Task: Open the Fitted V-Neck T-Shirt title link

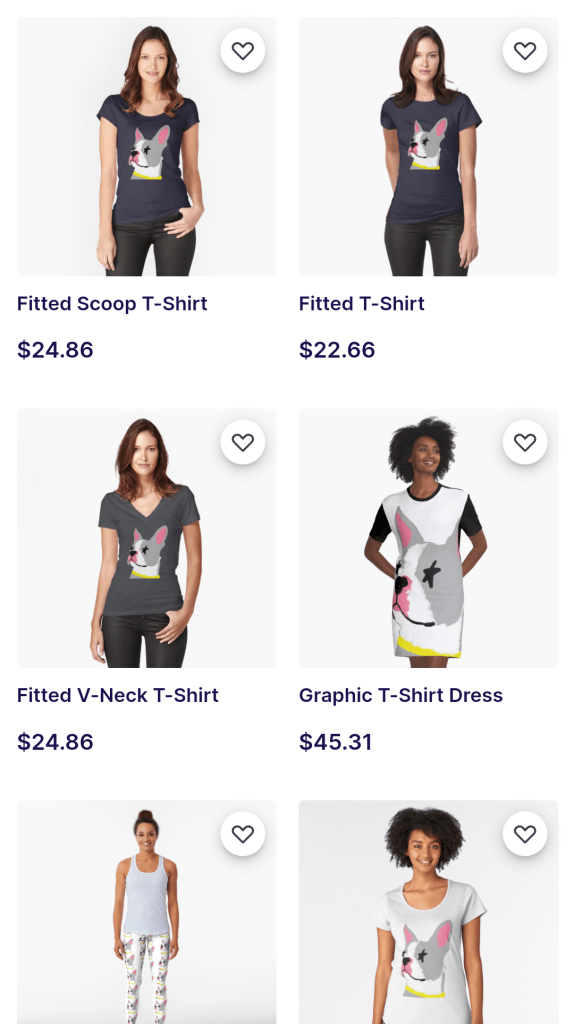Action: [x=118, y=696]
